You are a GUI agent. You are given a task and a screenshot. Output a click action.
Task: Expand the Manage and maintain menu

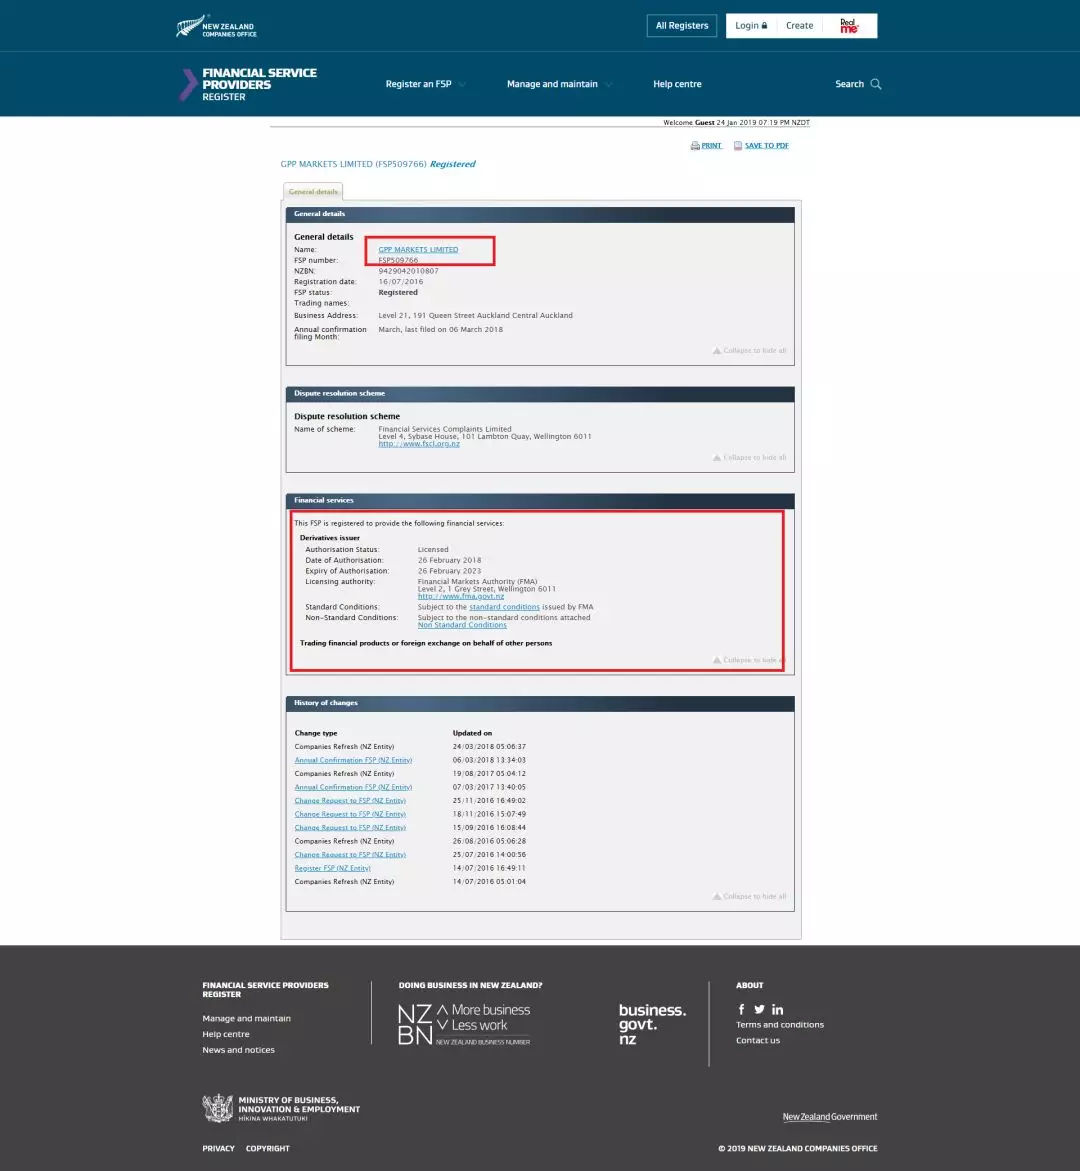tap(559, 84)
